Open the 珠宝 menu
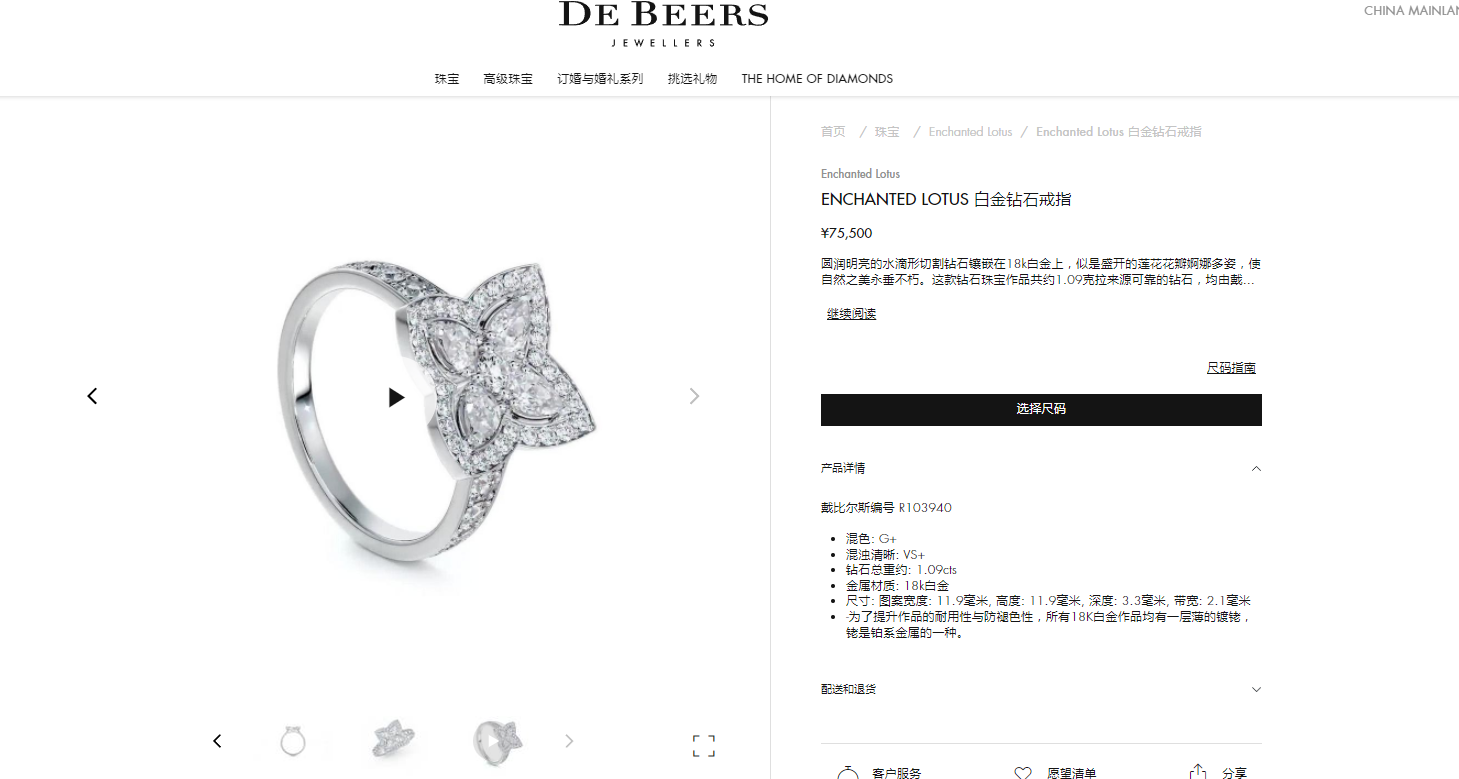1459x779 pixels. [x=447, y=78]
